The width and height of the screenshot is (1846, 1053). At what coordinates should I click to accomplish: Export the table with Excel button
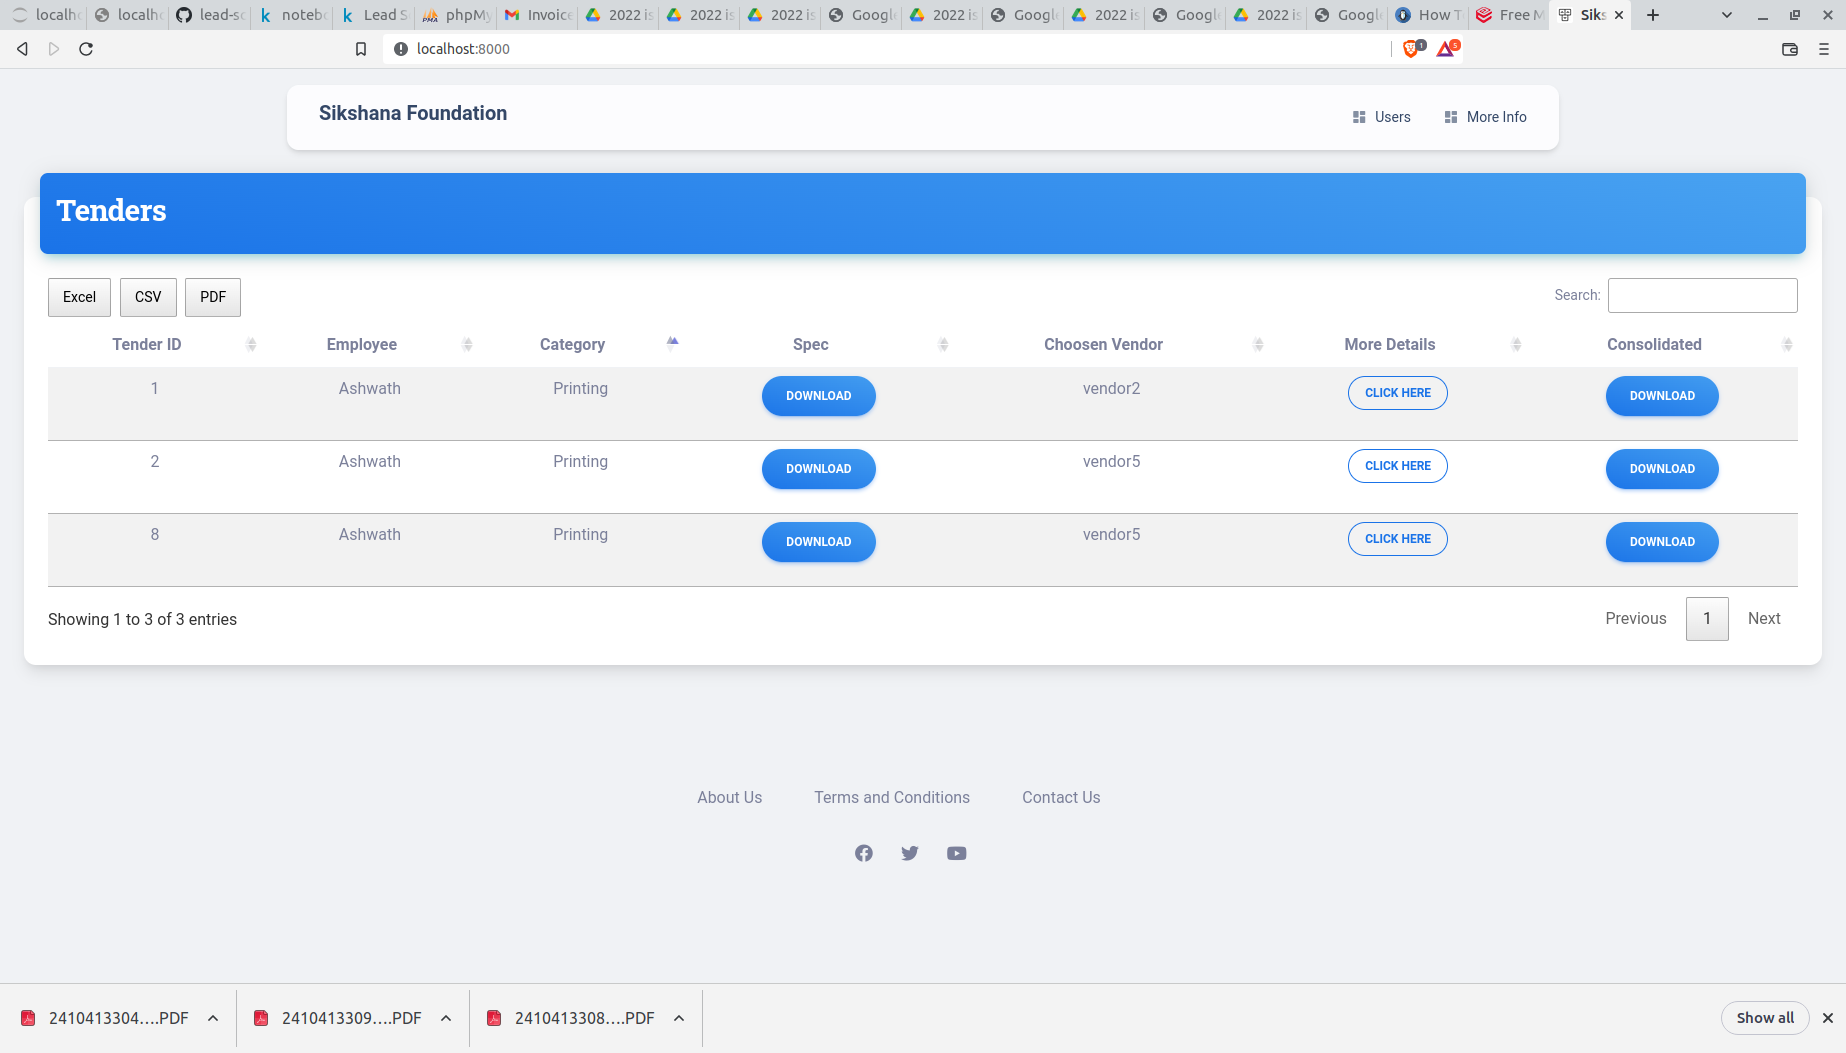click(79, 297)
